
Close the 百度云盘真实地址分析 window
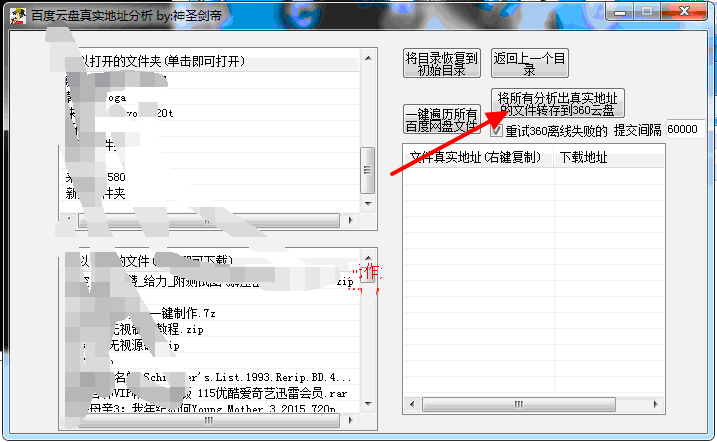(684, 12)
